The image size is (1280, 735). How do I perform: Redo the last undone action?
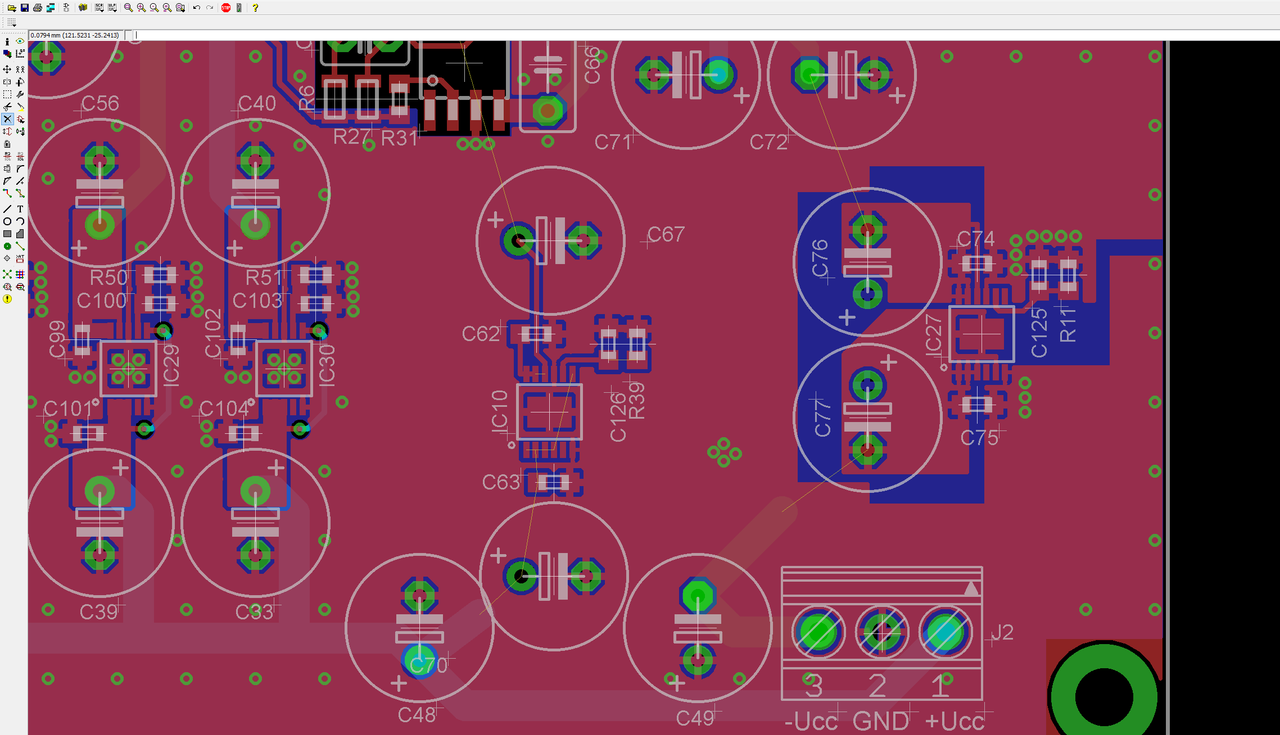(209, 8)
